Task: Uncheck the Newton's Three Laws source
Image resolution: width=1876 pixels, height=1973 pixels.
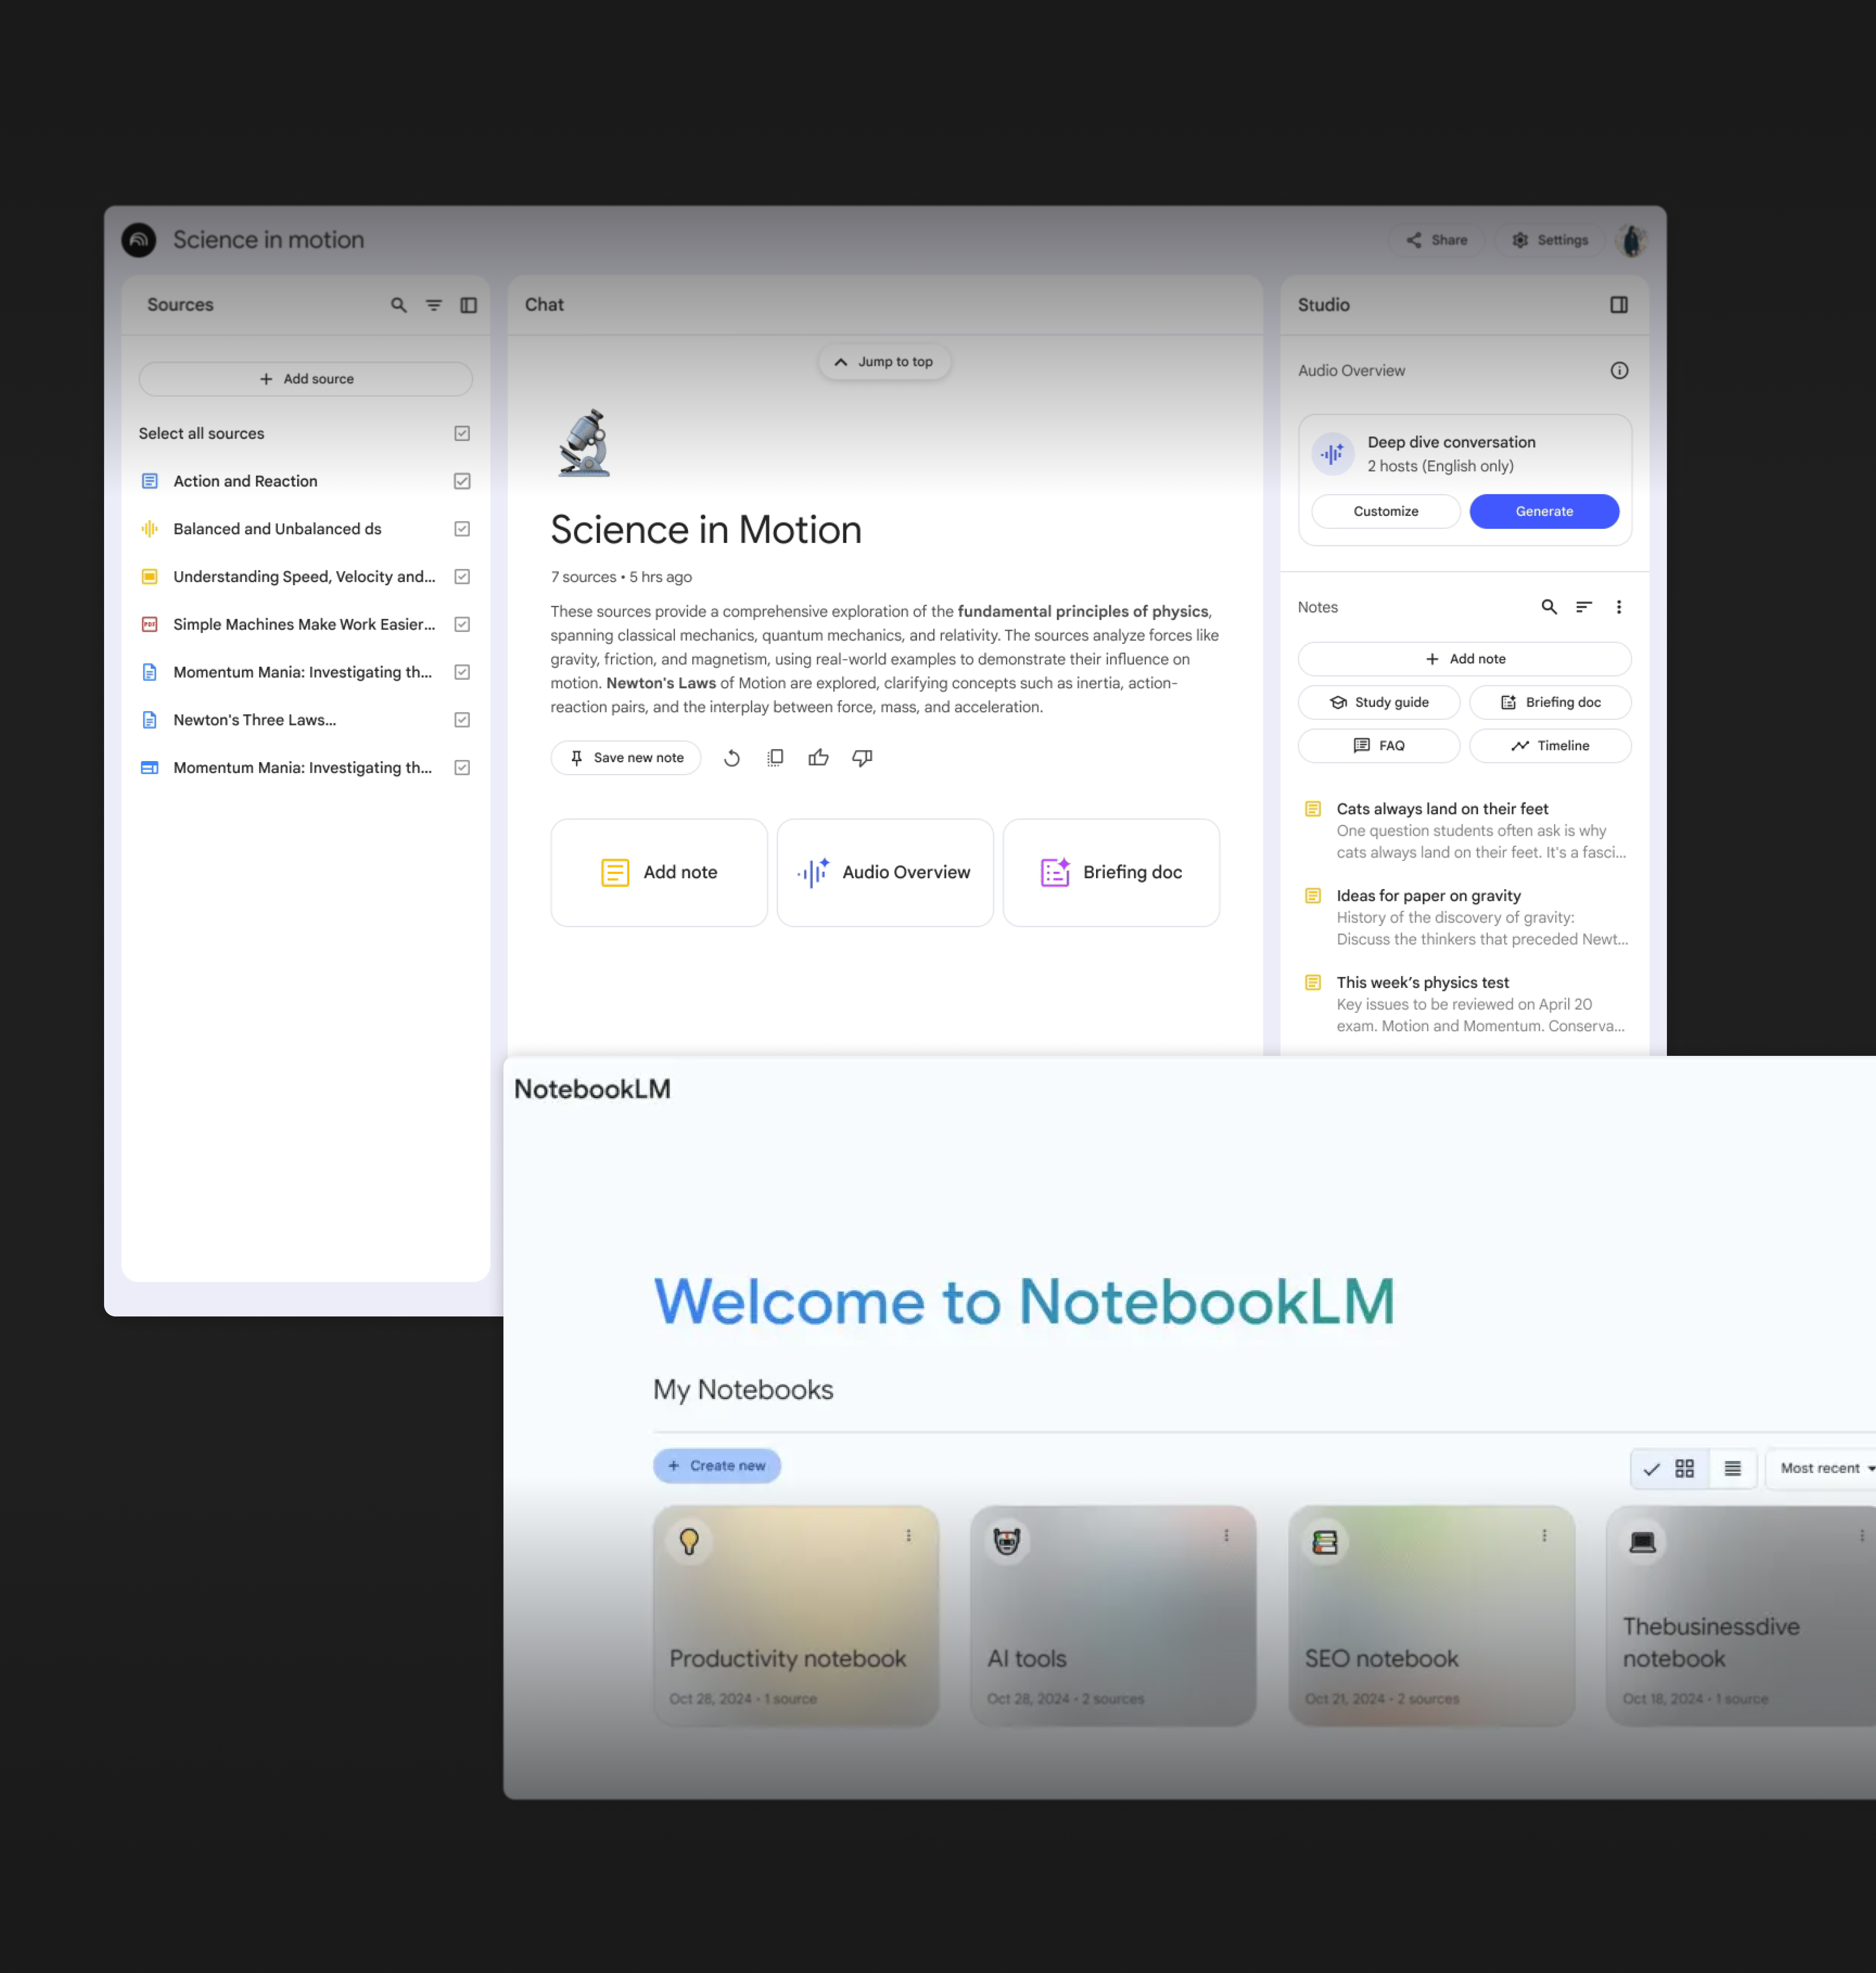Action: (x=462, y=720)
